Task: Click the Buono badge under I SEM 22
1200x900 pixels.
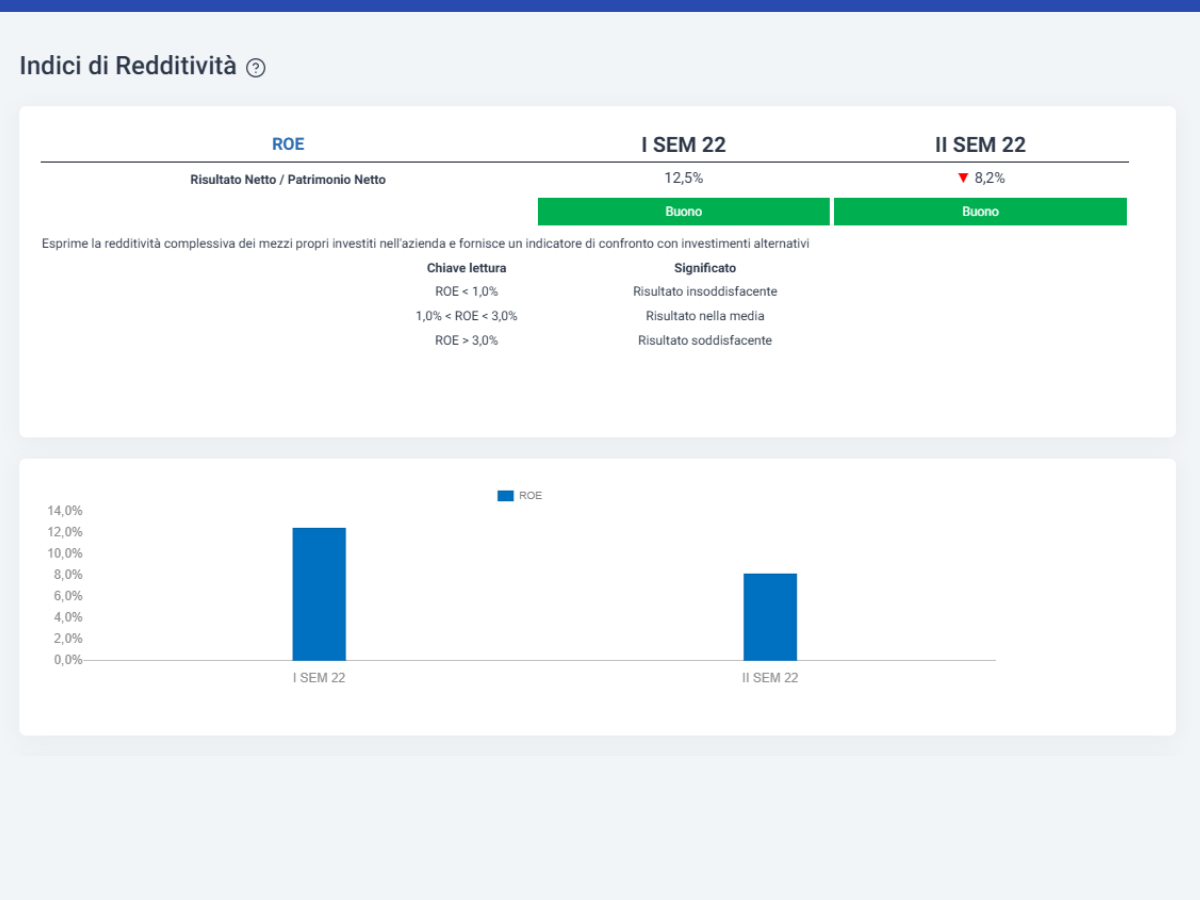Action: tap(684, 211)
